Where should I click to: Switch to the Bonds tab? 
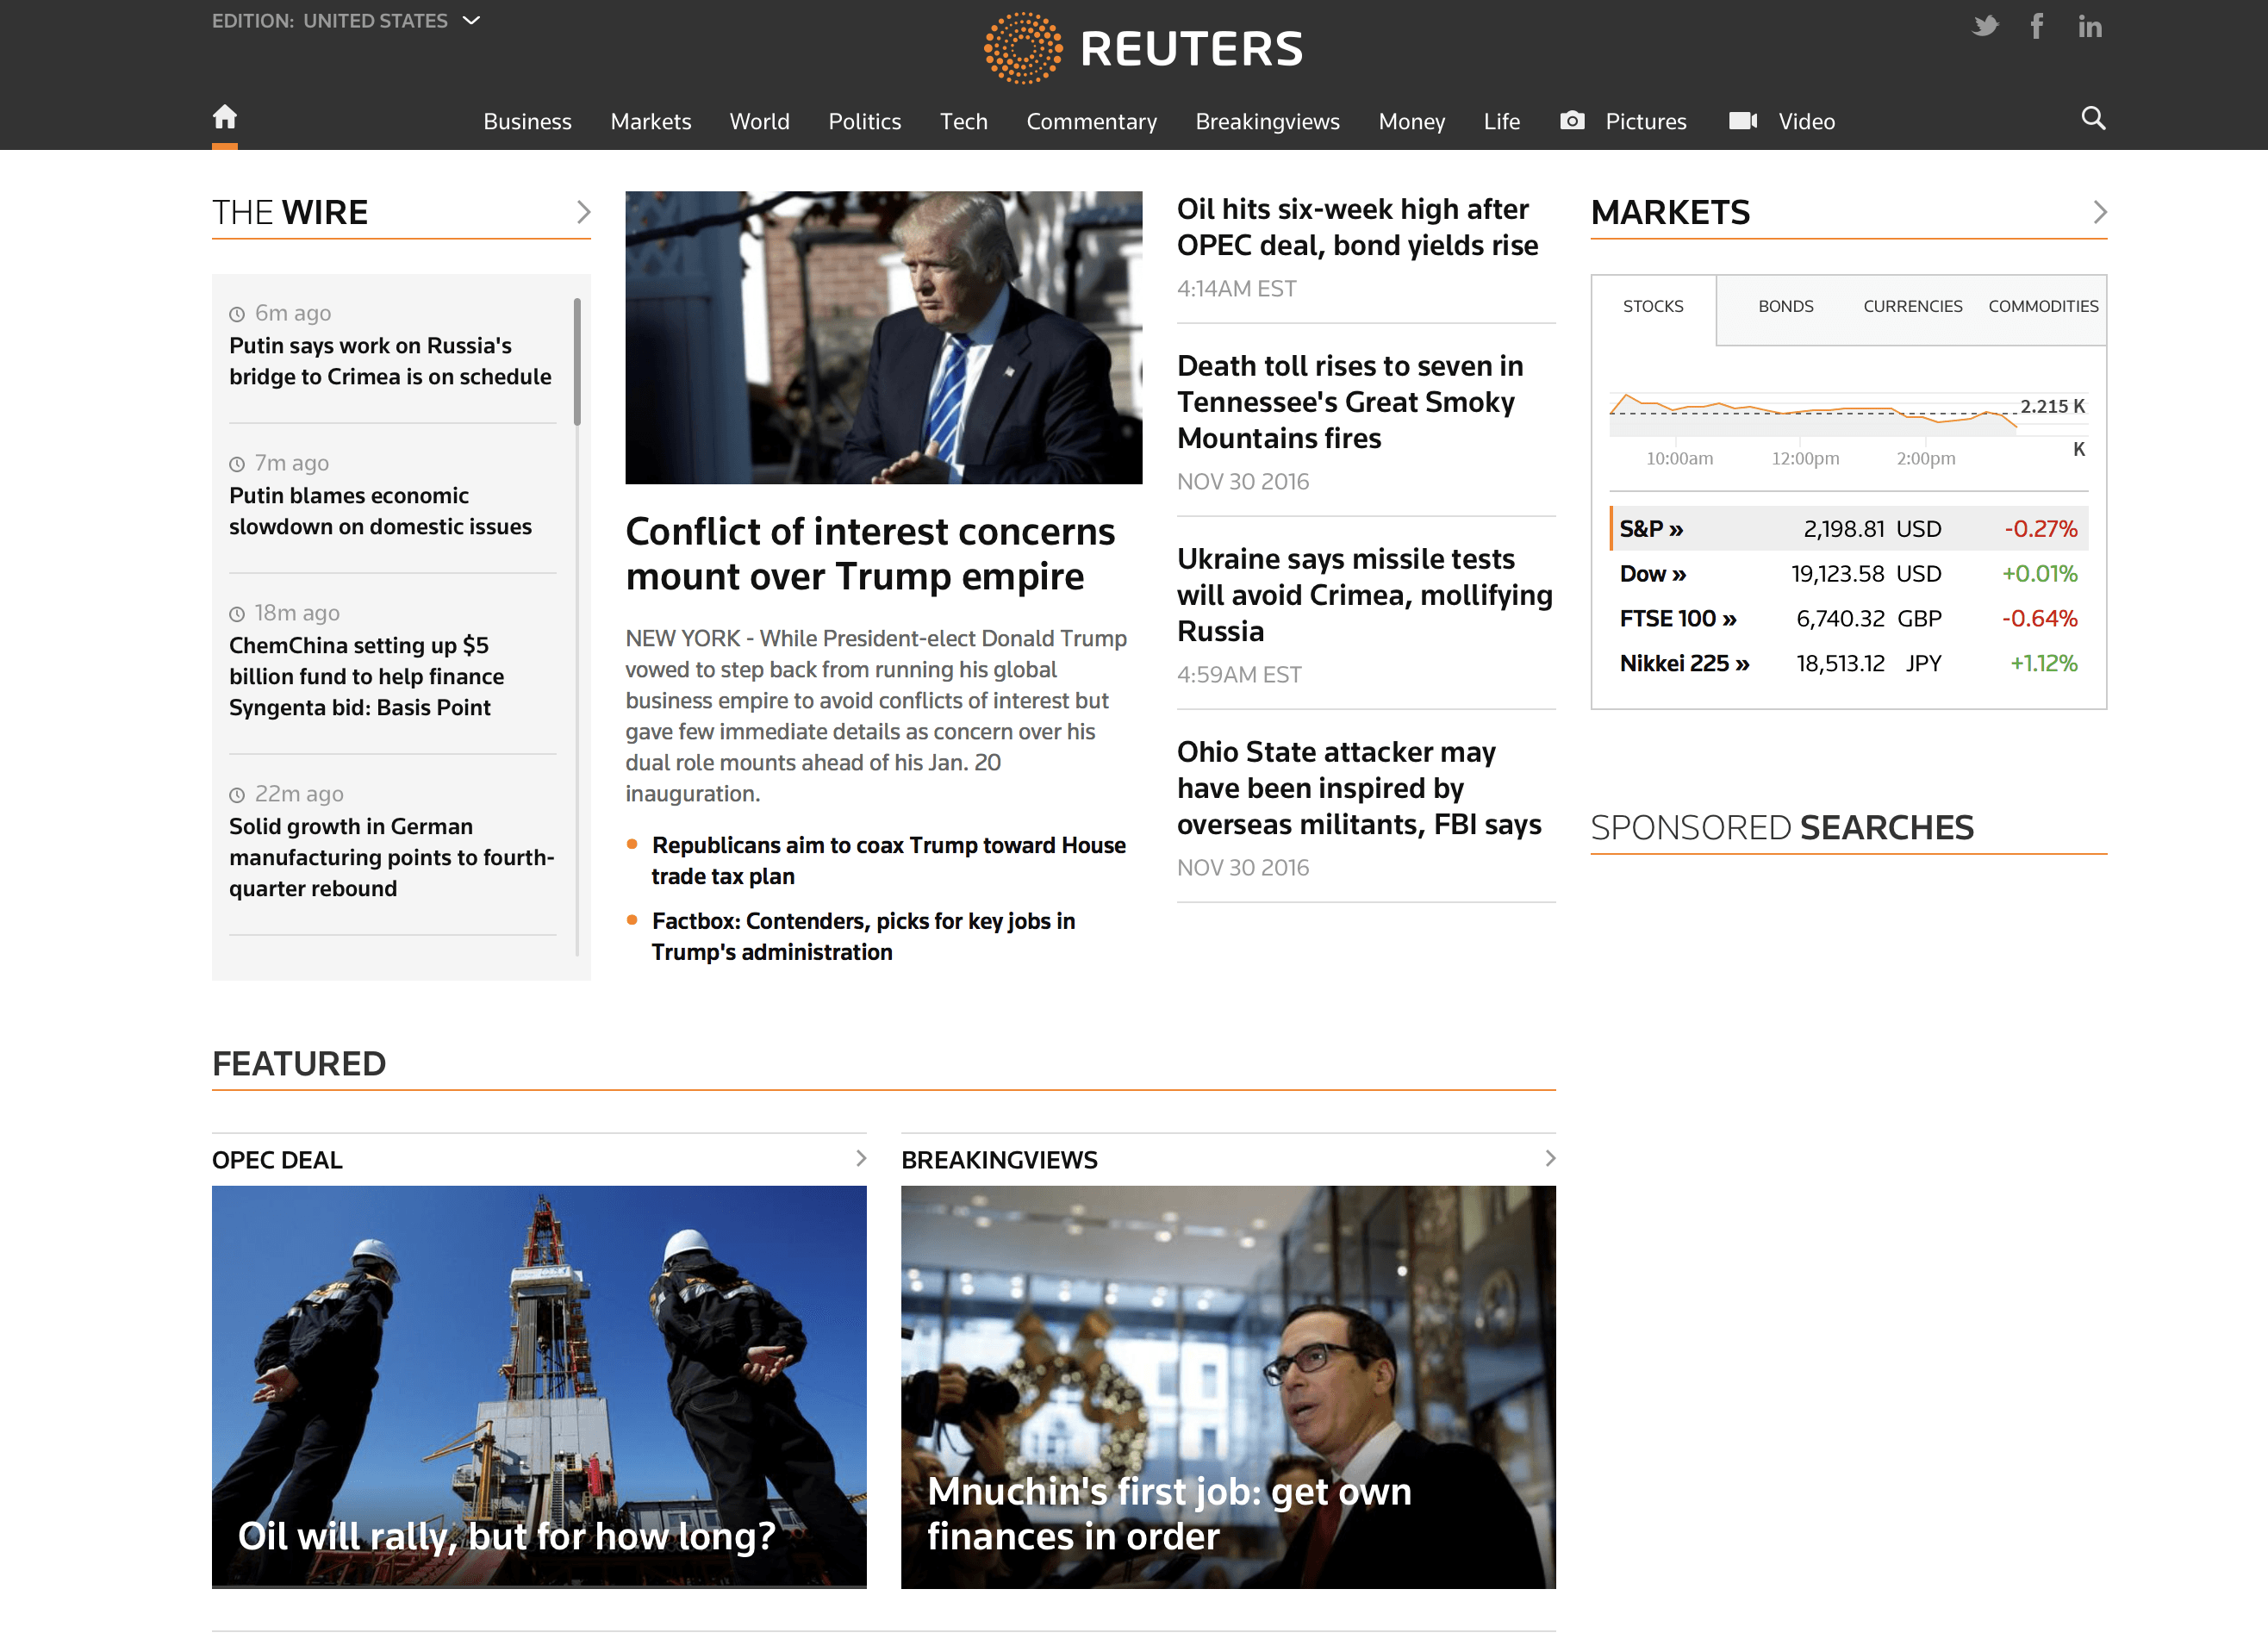(1785, 306)
